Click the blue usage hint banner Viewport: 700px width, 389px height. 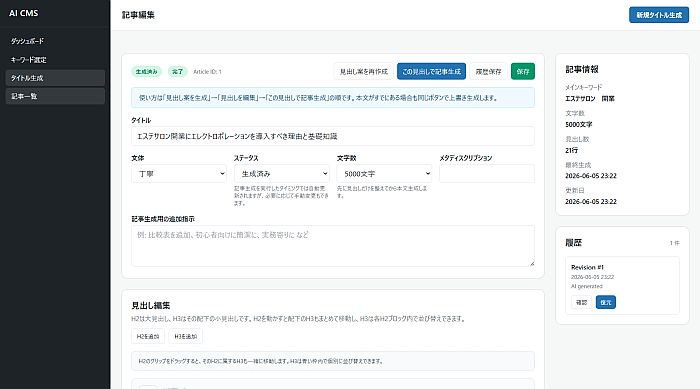[333, 98]
